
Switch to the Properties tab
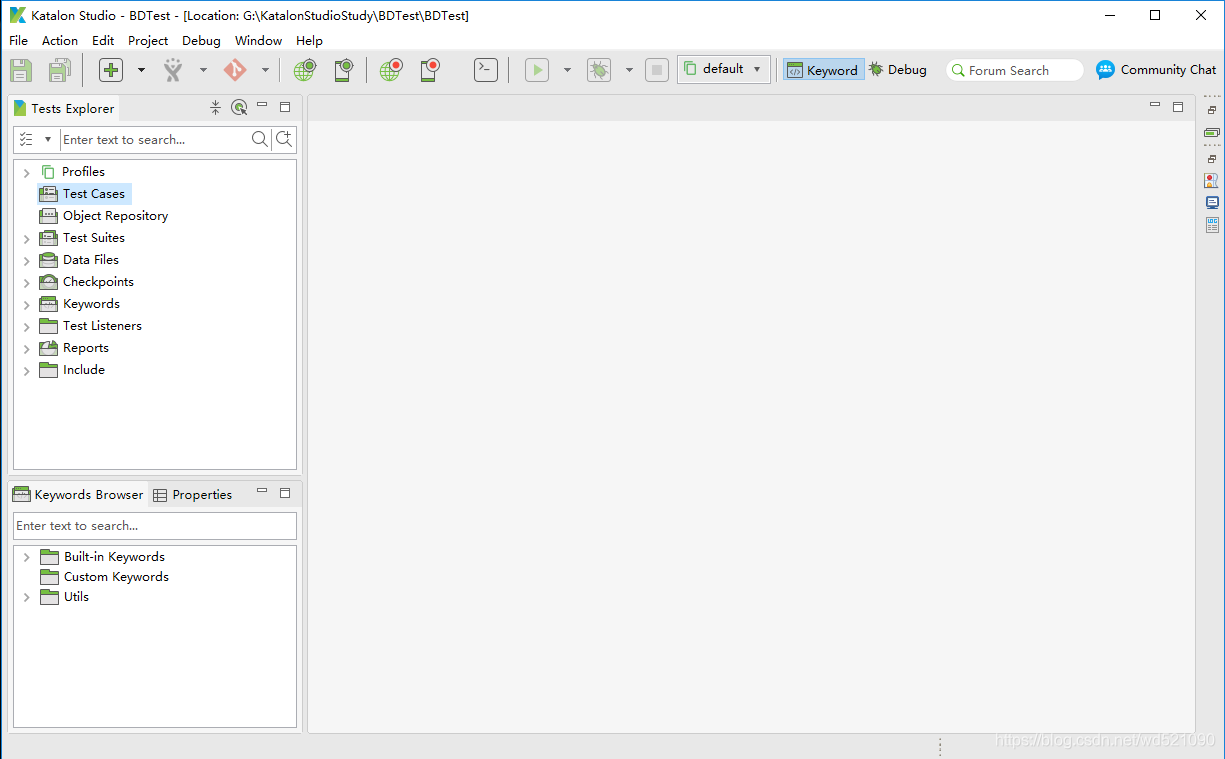pos(192,495)
